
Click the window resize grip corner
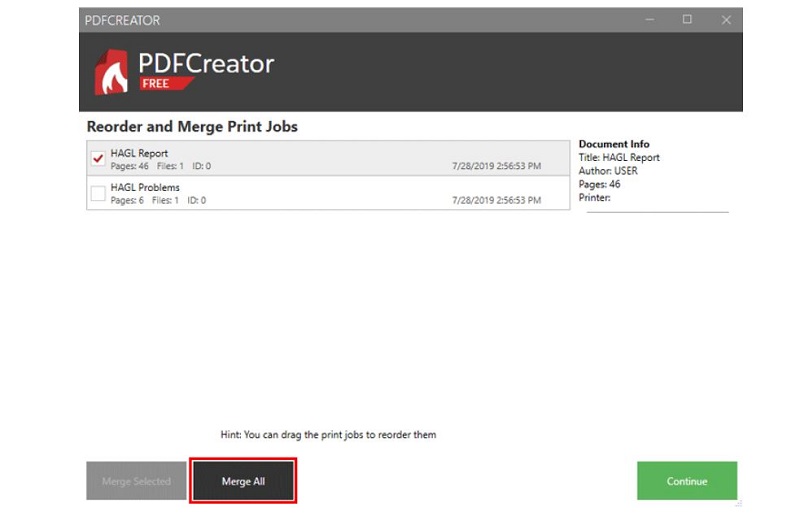click(x=738, y=504)
